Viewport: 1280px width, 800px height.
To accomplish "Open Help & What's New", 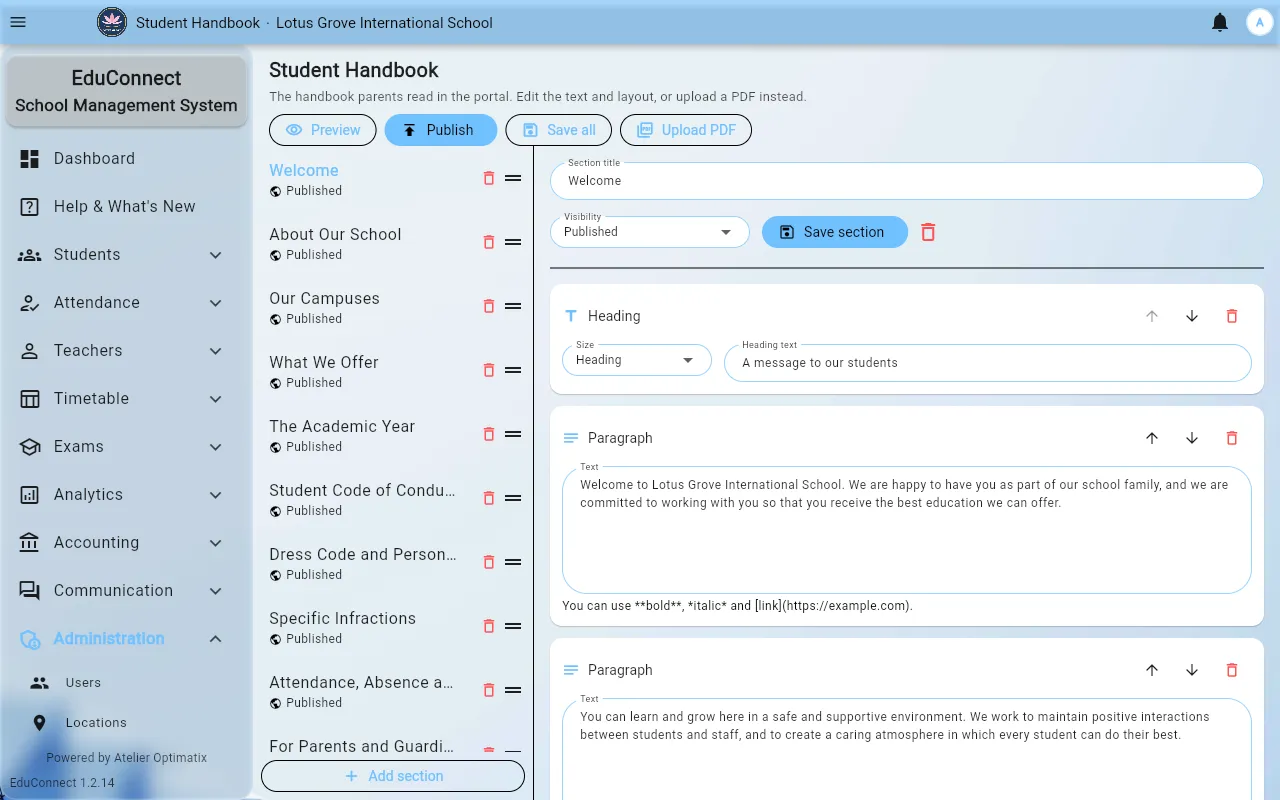I will coord(125,207).
